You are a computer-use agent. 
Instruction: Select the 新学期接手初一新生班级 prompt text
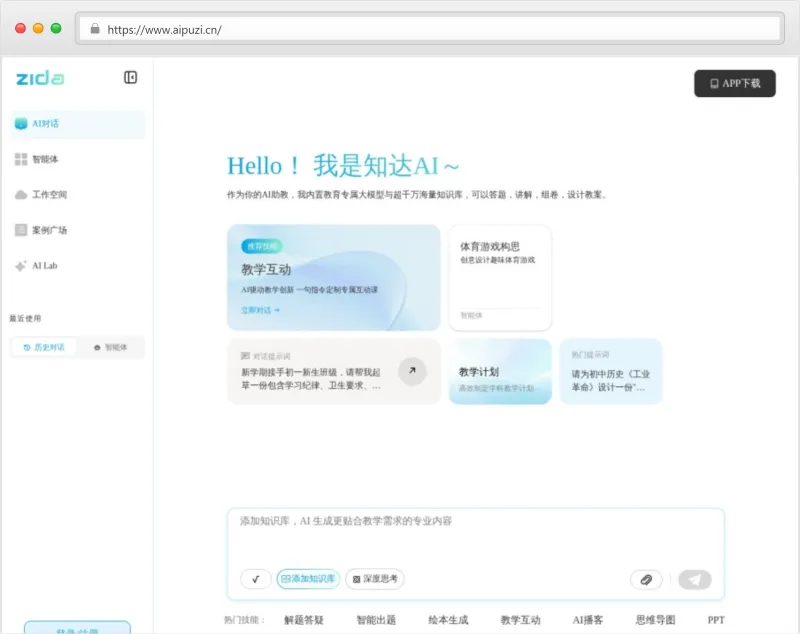311,379
